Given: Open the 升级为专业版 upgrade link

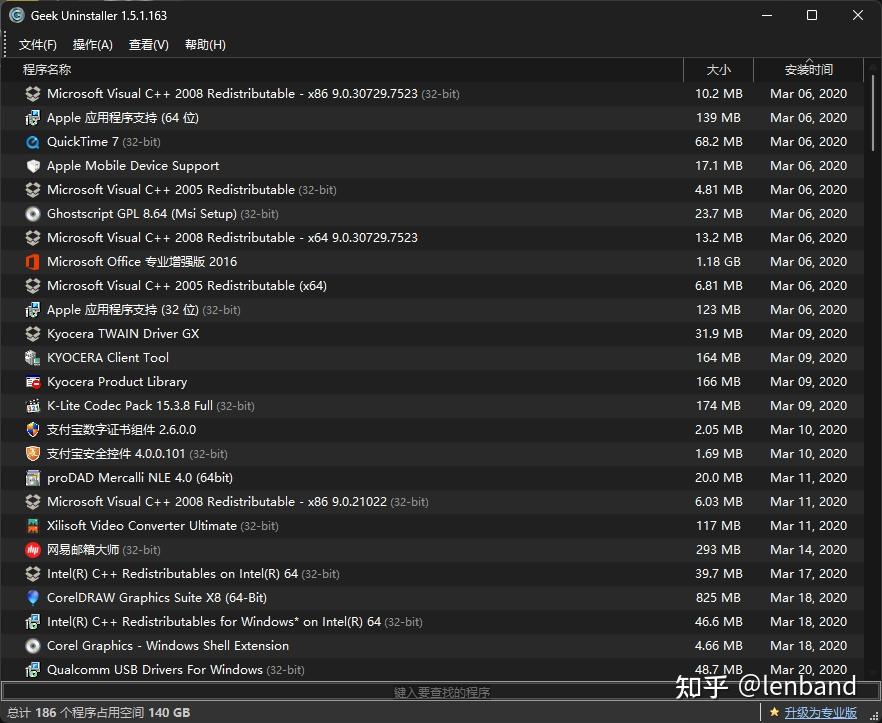Looking at the screenshot, I should (820, 713).
